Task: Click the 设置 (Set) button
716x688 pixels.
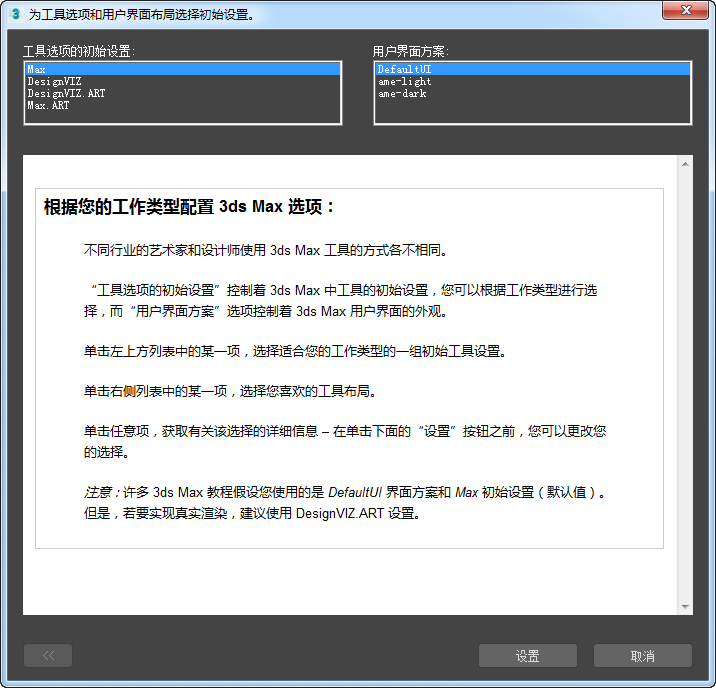Action: [528, 656]
